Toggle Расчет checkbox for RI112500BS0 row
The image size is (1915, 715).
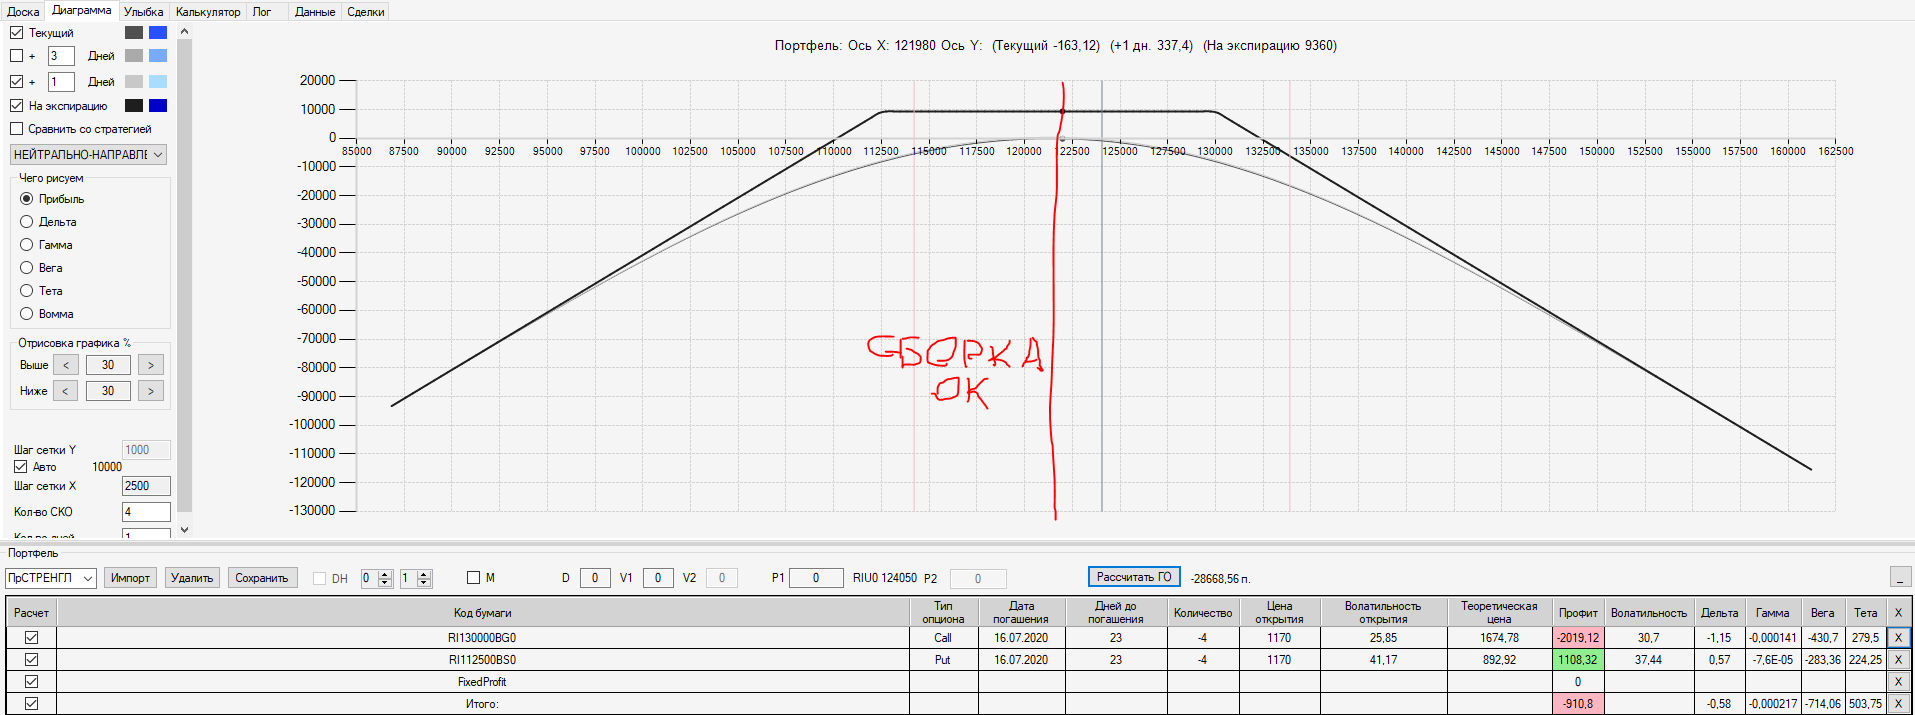[x=32, y=660]
